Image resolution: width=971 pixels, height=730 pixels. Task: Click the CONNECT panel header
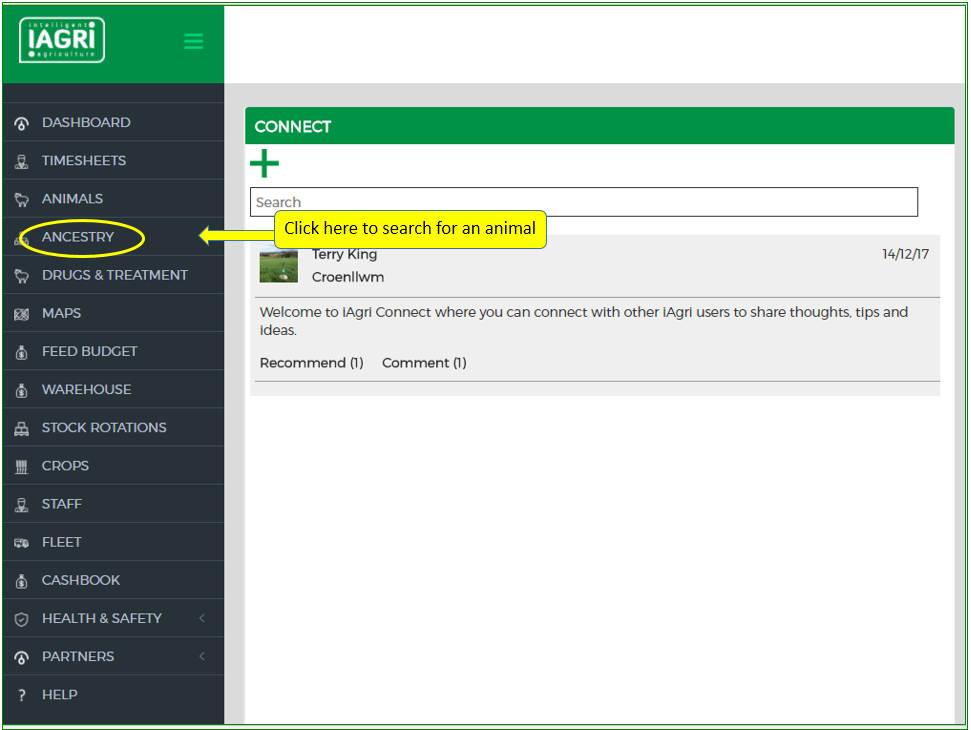pyautogui.click(x=599, y=126)
